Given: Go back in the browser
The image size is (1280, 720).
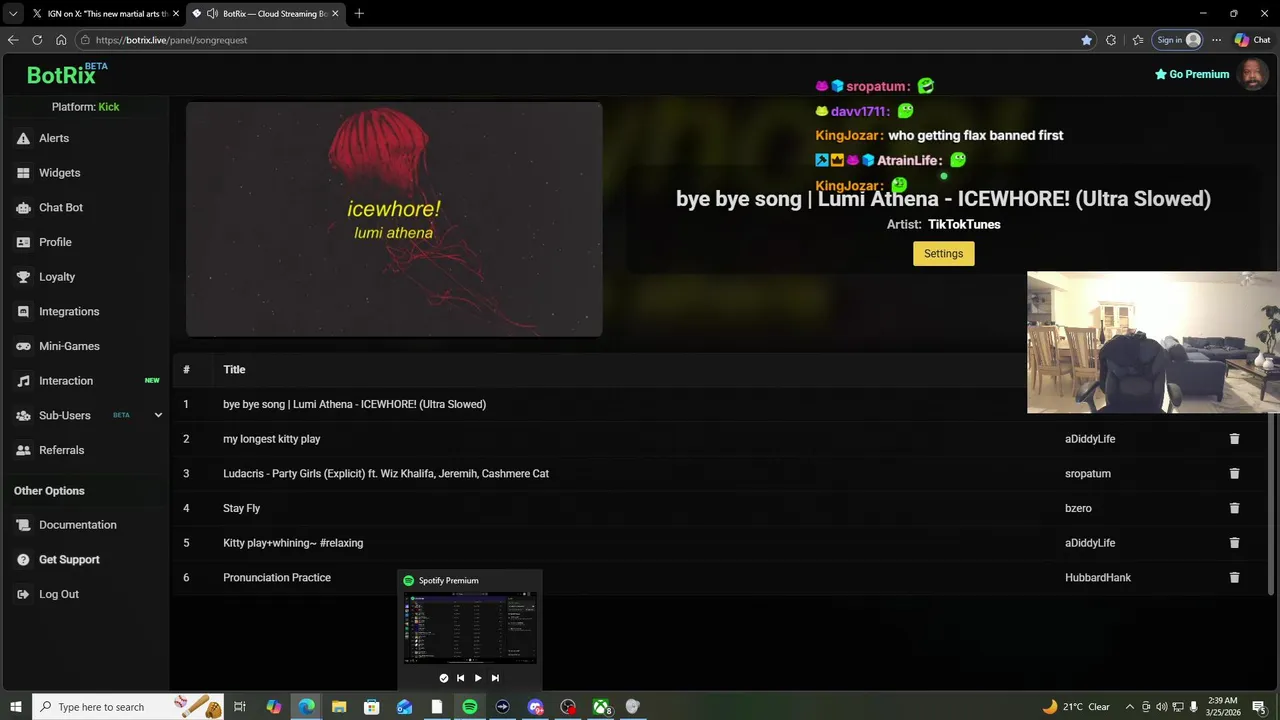Looking at the screenshot, I should point(13,40).
